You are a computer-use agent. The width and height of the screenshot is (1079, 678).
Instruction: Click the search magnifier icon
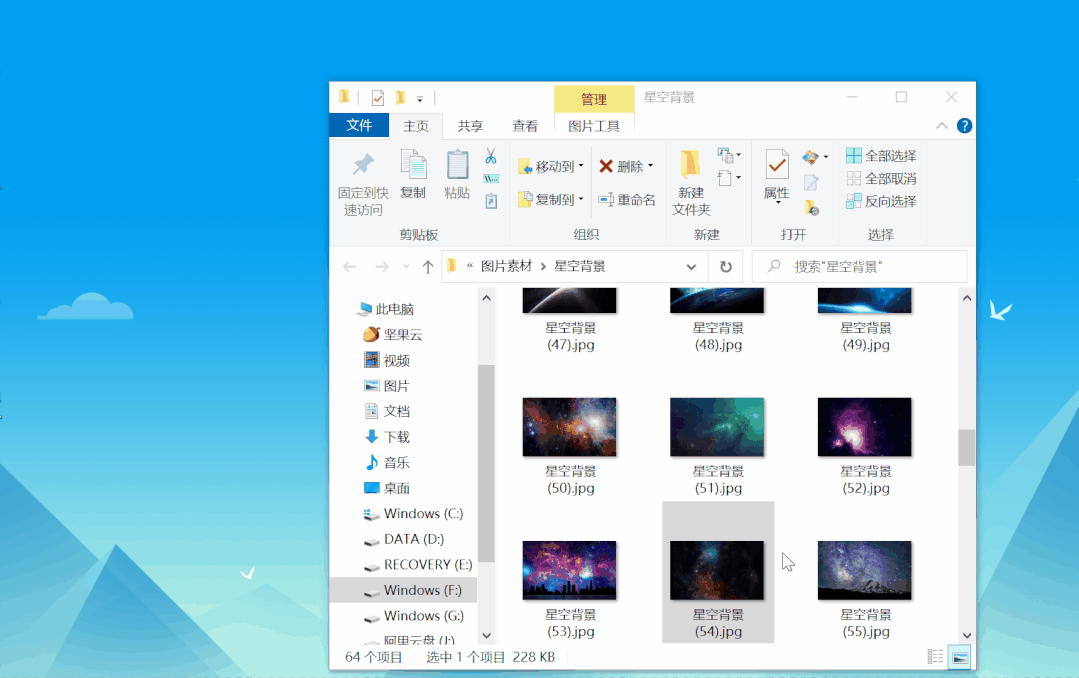point(773,266)
